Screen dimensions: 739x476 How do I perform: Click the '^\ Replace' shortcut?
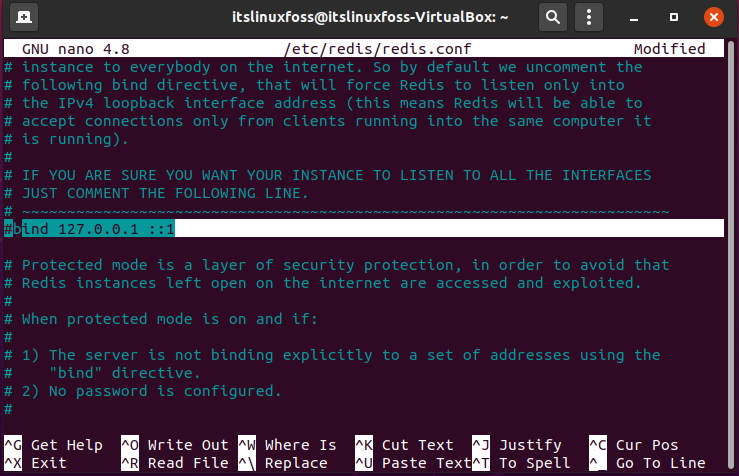point(282,463)
